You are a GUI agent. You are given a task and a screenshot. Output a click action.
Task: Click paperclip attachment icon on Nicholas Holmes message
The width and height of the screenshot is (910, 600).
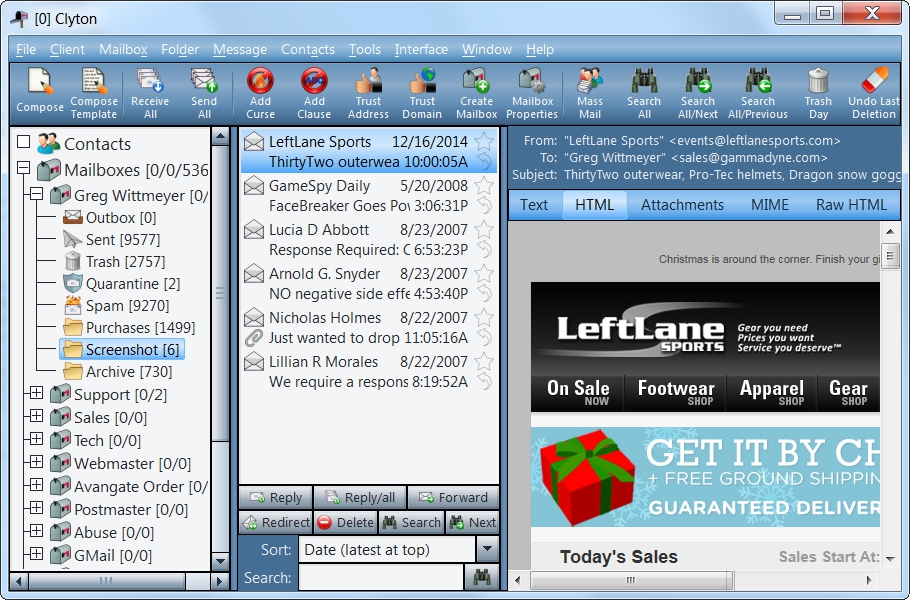click(254, 338)
